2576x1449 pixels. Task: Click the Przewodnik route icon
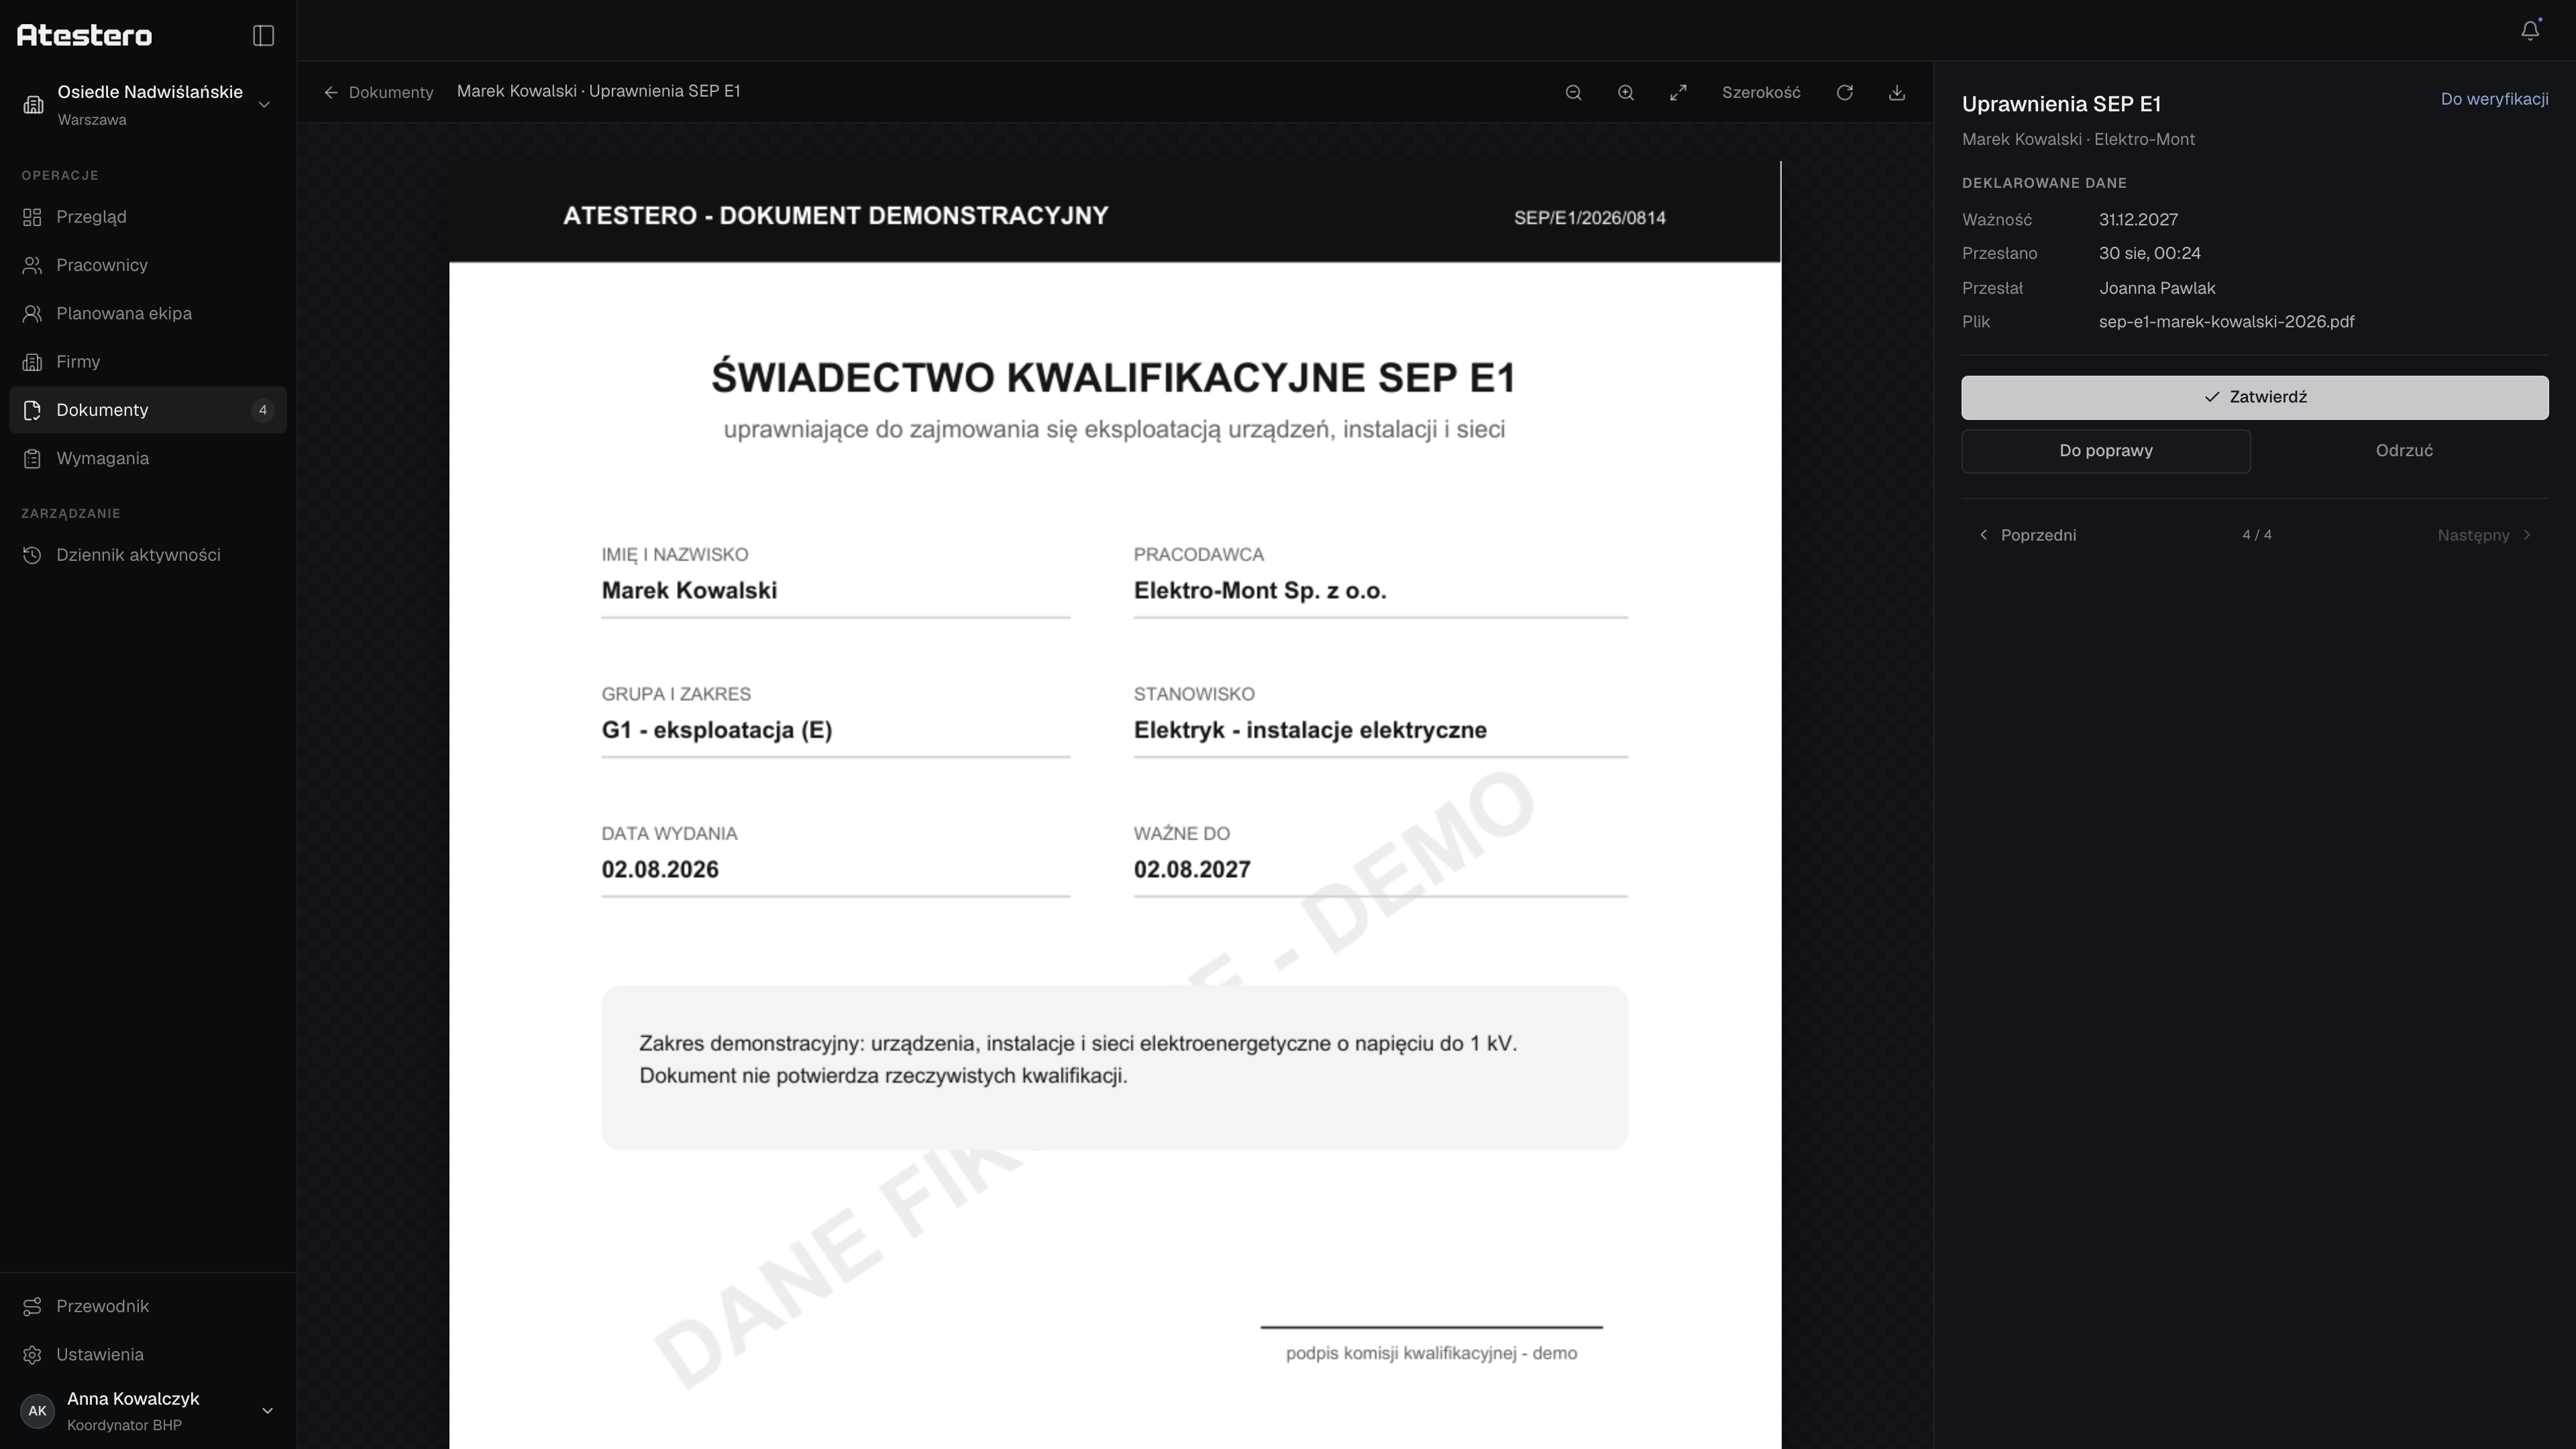32,1307
